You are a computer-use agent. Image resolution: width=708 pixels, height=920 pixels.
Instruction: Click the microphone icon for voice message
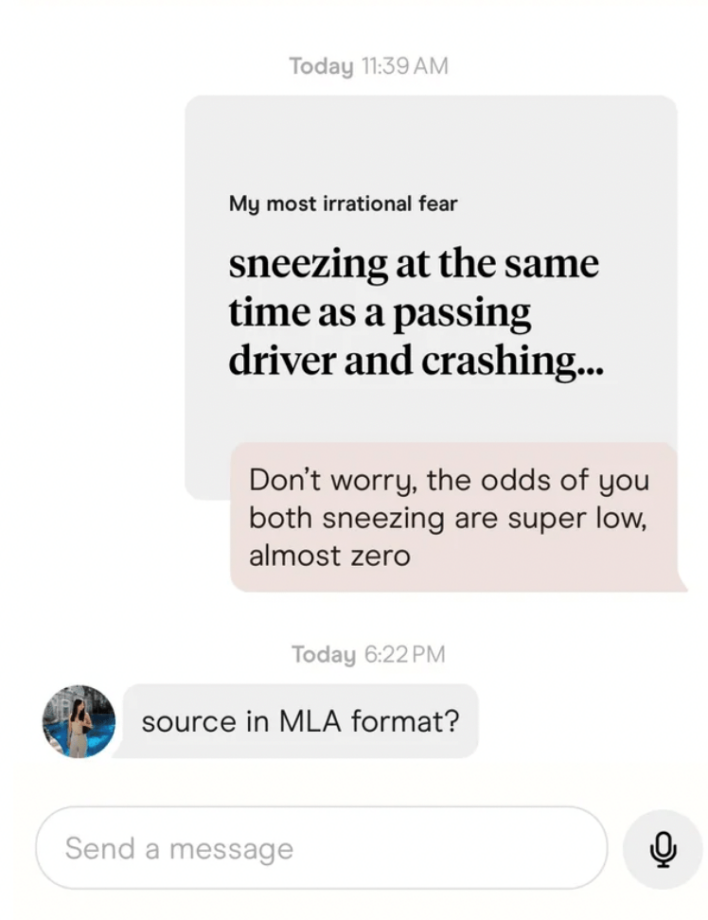[x=664, y=848]
